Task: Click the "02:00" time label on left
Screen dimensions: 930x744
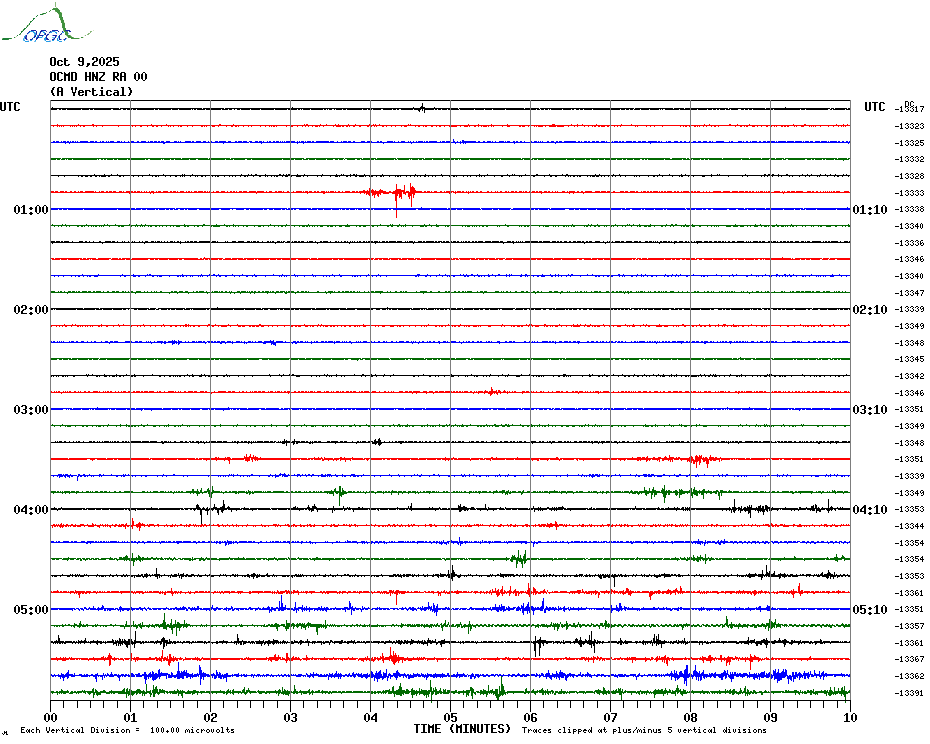Action: 31,310
